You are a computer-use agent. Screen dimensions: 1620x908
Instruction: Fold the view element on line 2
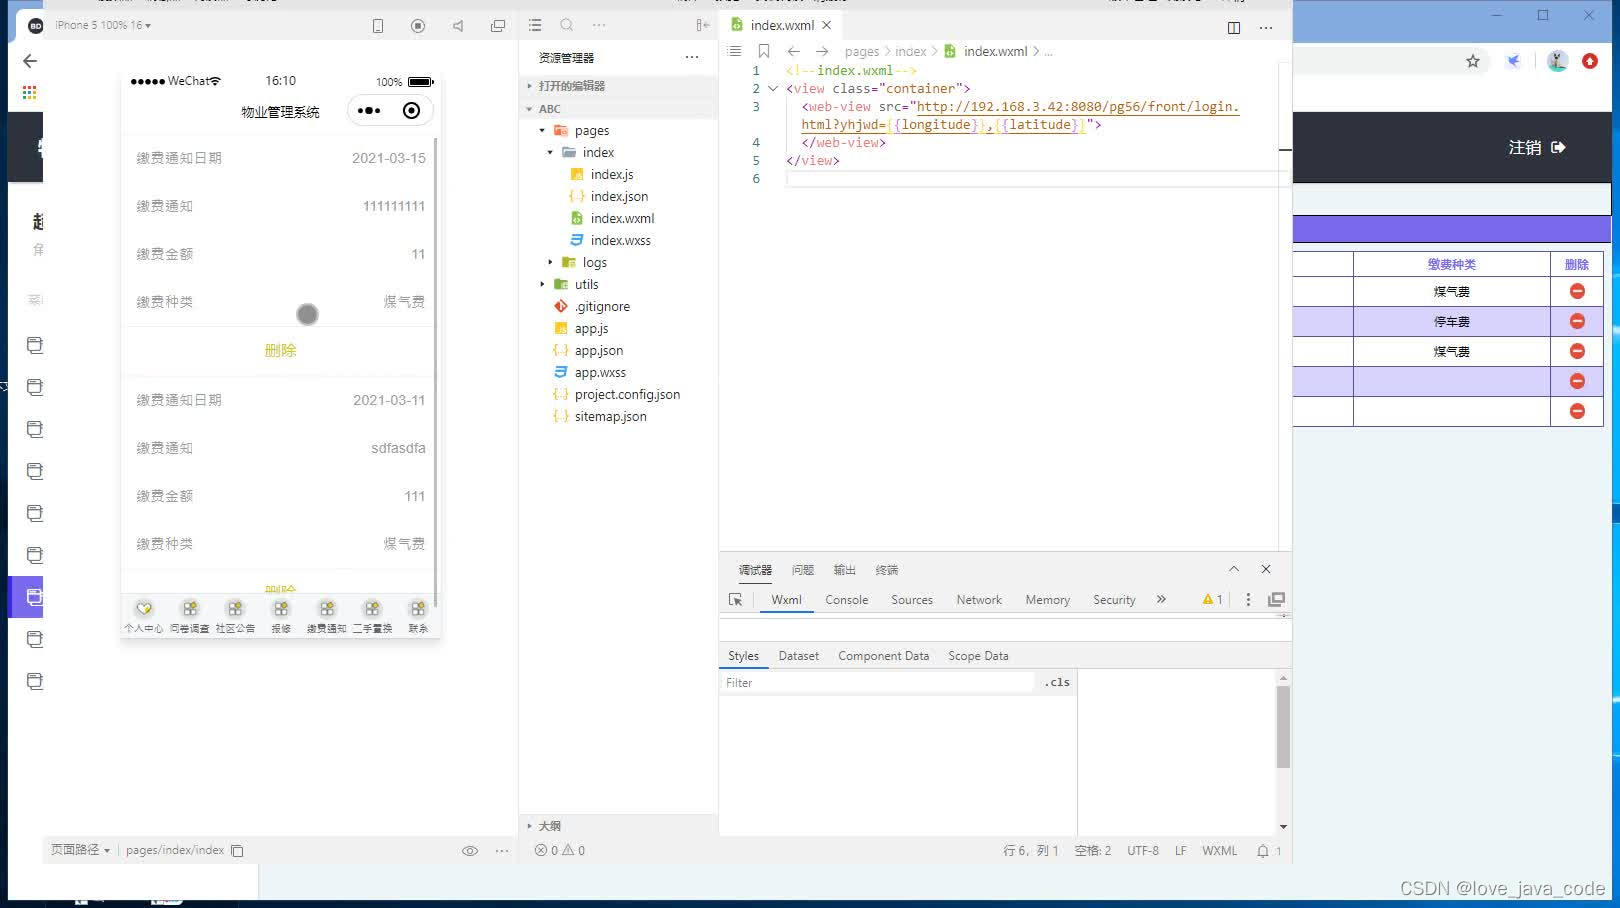click(x=773, y=89)
